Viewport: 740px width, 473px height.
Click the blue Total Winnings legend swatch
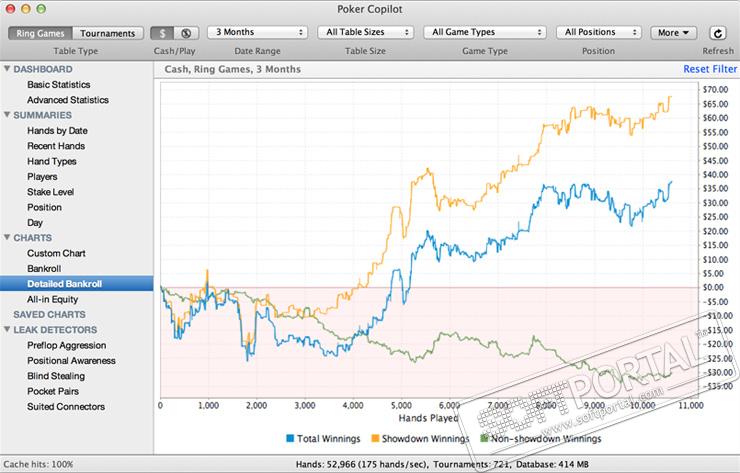point(290,439)
